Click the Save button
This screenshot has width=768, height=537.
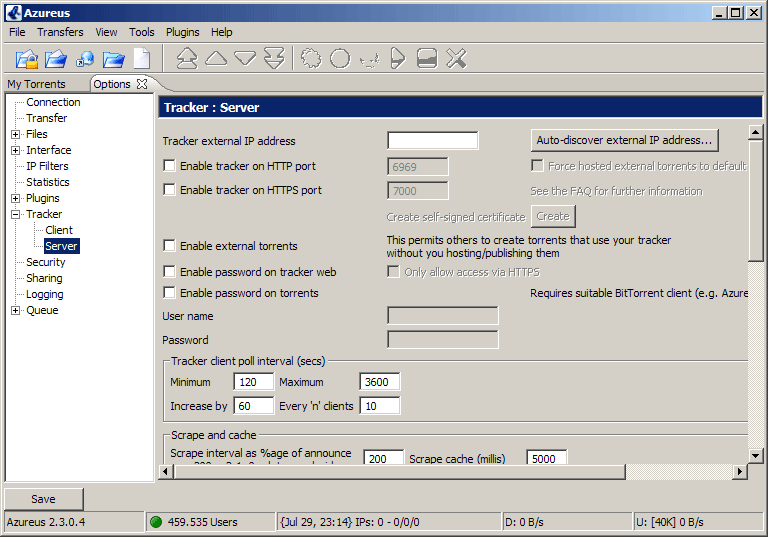(x=44, y=499)
